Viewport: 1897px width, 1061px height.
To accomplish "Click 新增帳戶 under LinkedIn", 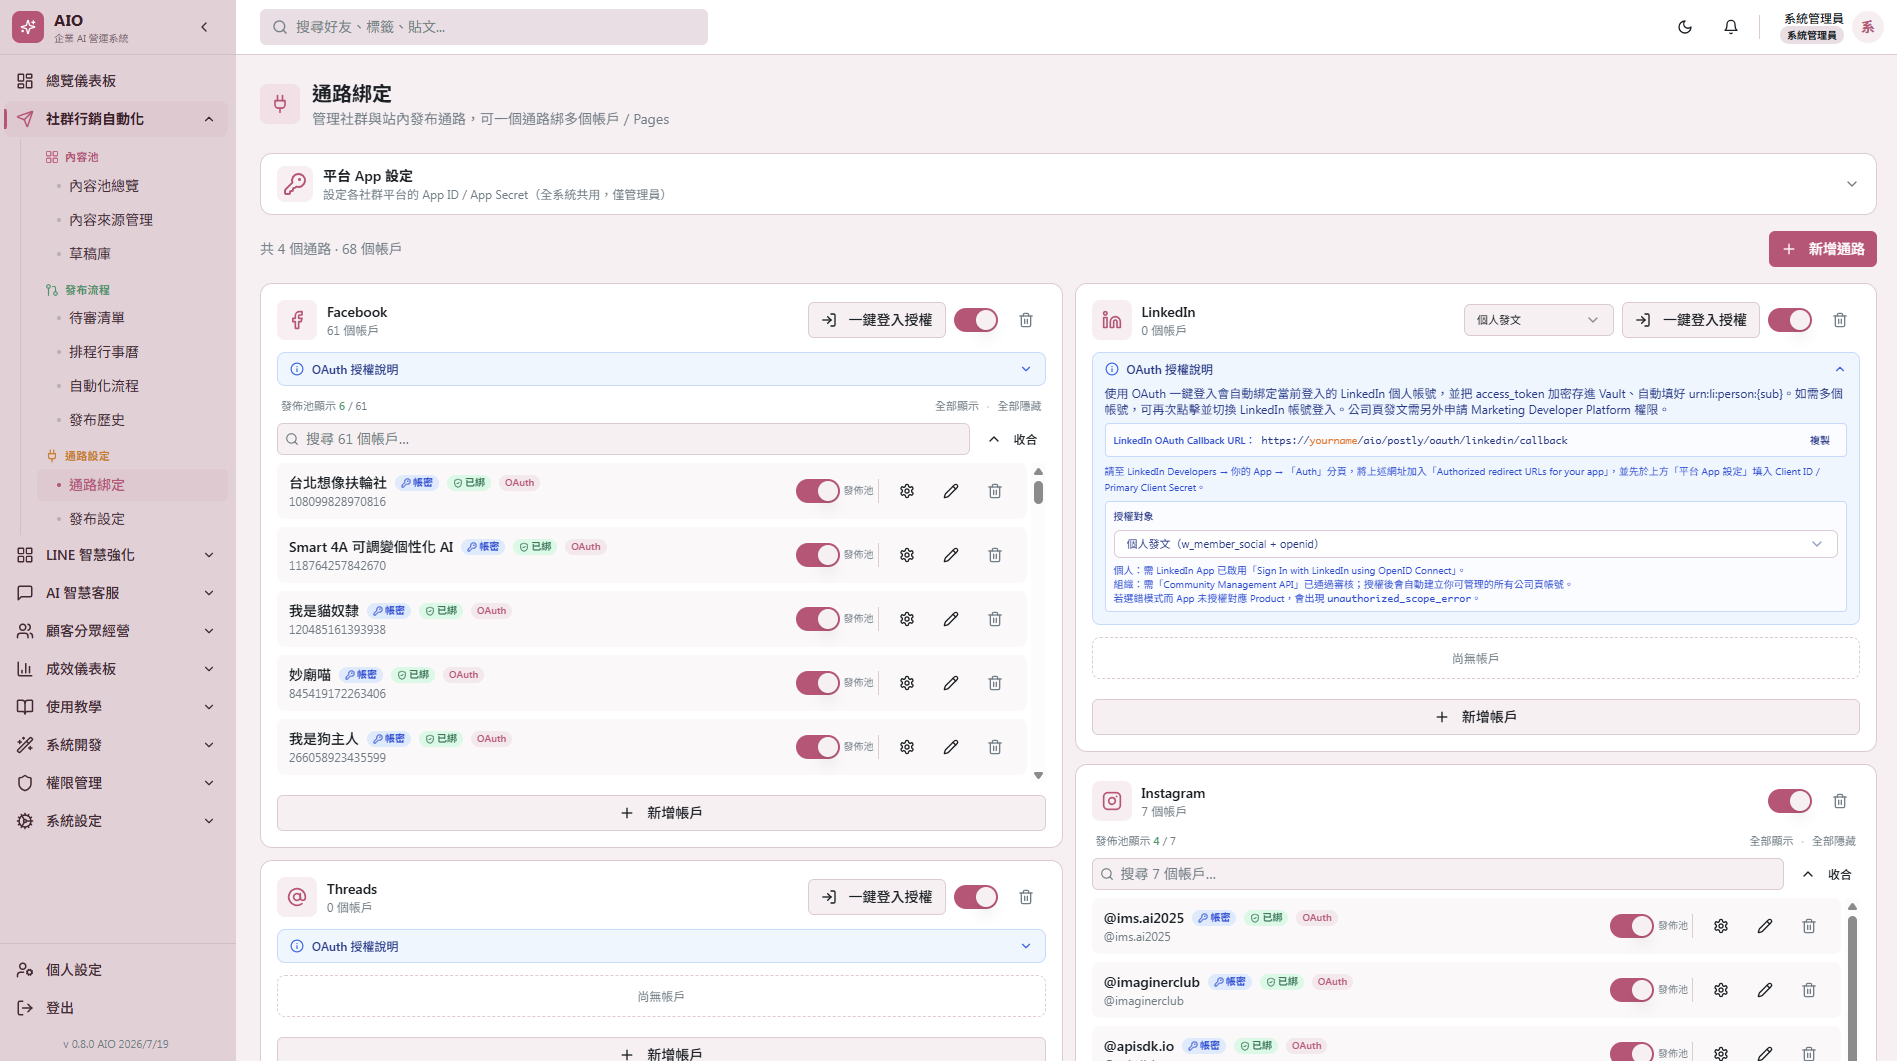I will coord(1475,717).
